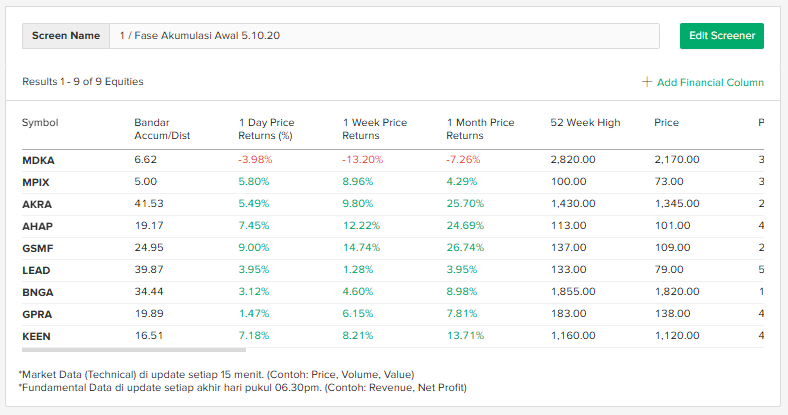
Task: Open LEAD stock symbol
Action: click(x=36, y=270)
